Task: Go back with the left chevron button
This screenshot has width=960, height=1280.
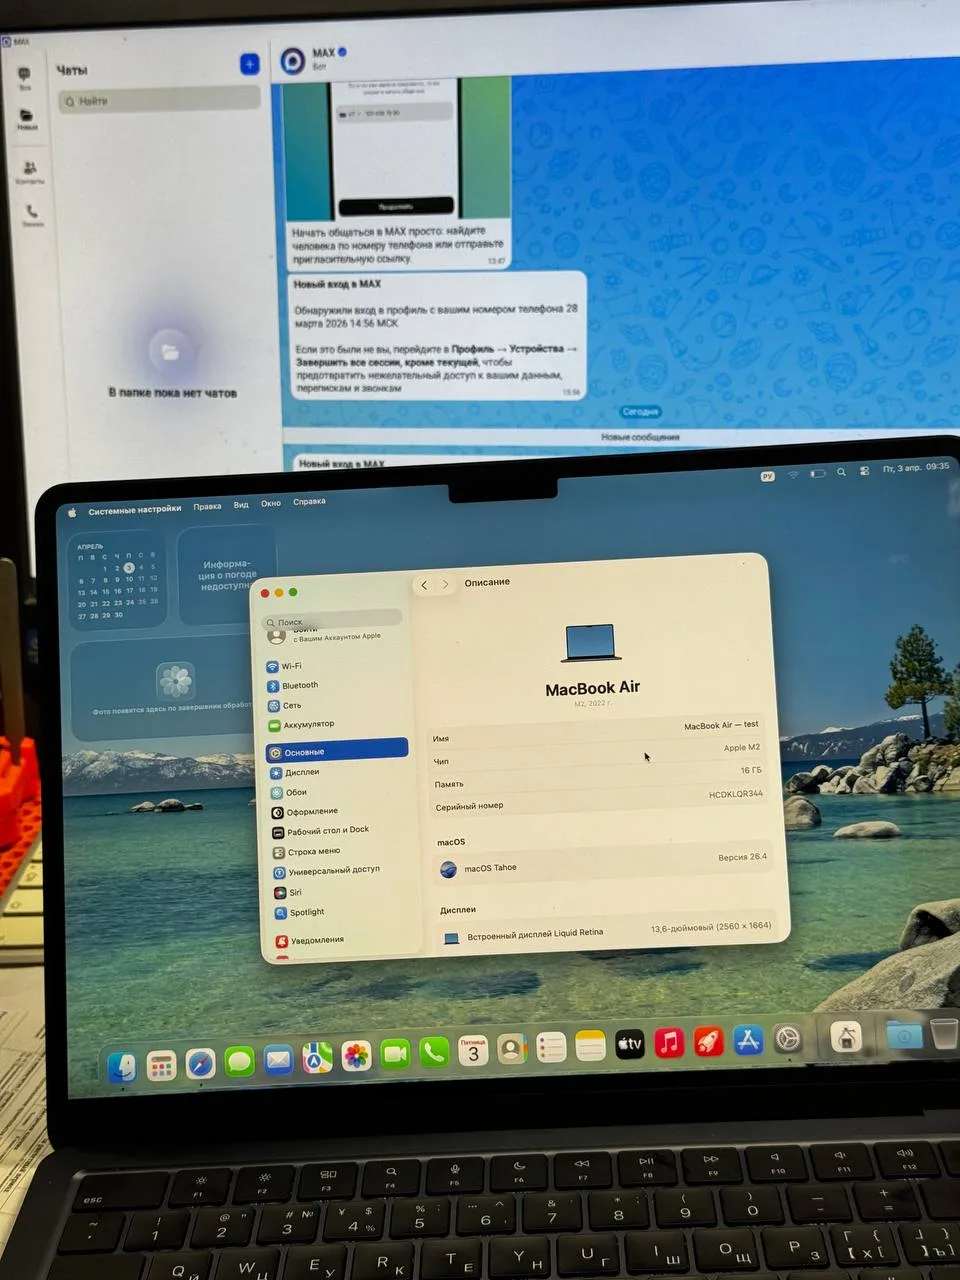Action: 424,585
